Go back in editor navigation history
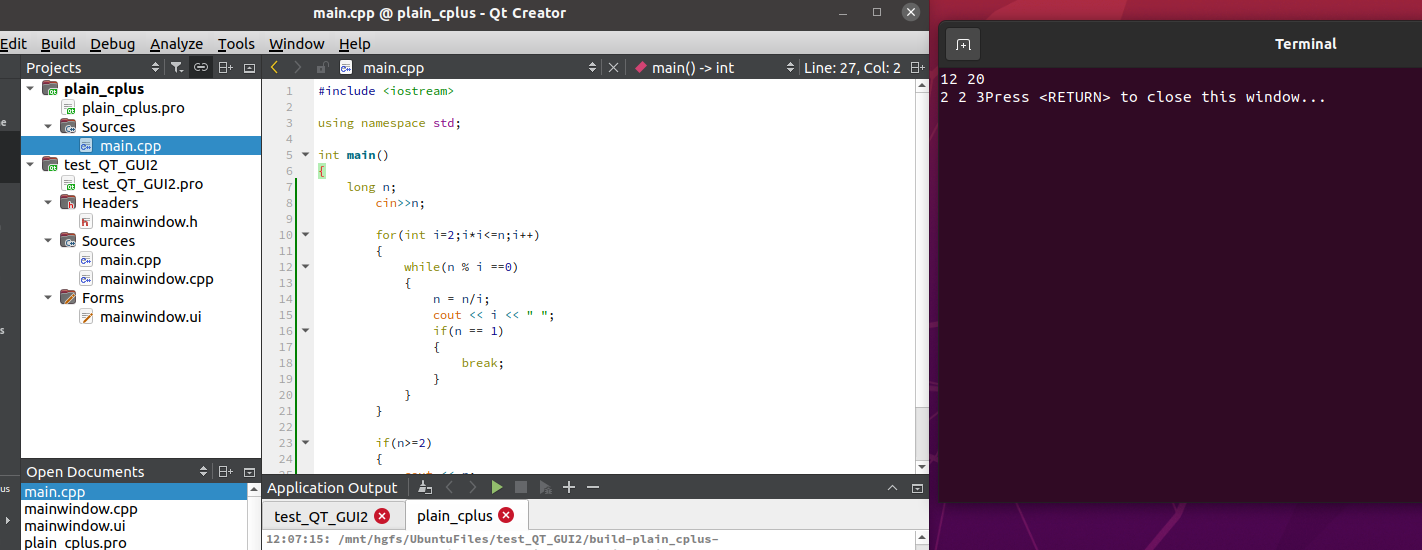Screen dimensions: 1422x550 tap(275, 67)
